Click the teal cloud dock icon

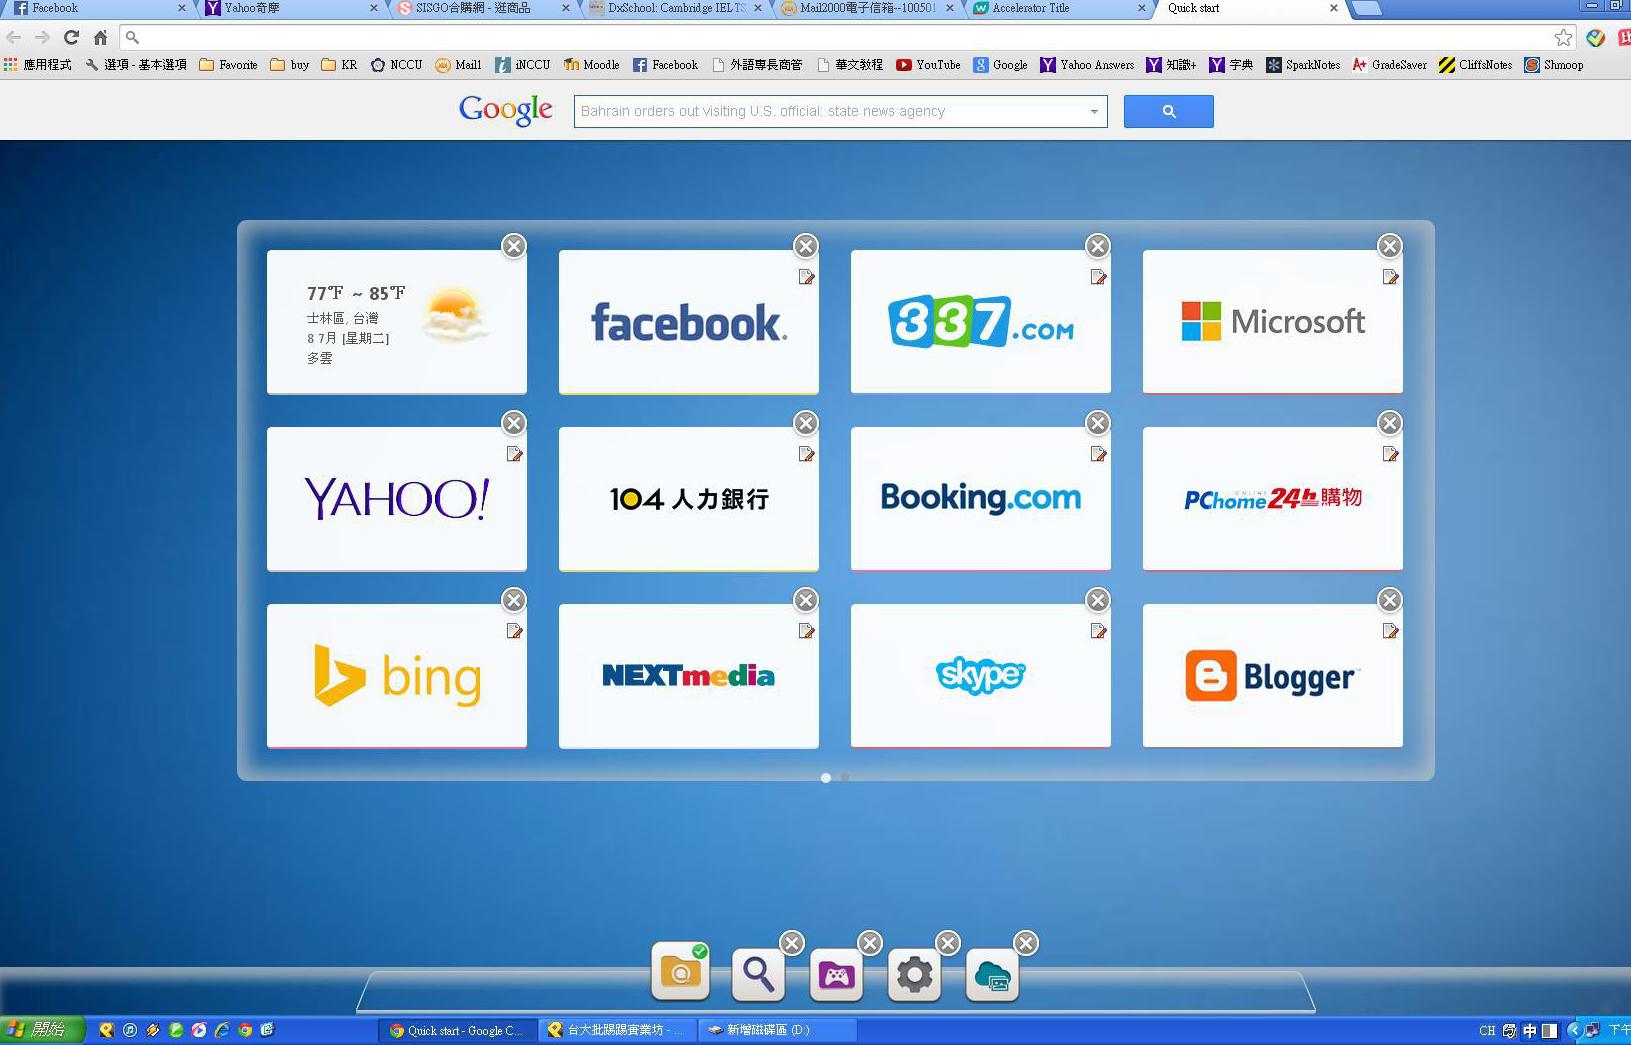(992, 974)
